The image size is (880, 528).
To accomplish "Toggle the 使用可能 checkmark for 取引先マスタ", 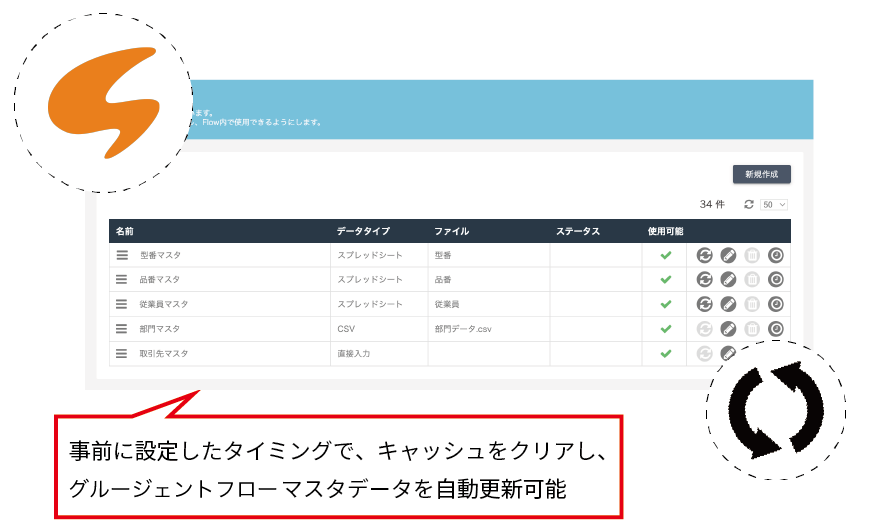I will point(665,353).
